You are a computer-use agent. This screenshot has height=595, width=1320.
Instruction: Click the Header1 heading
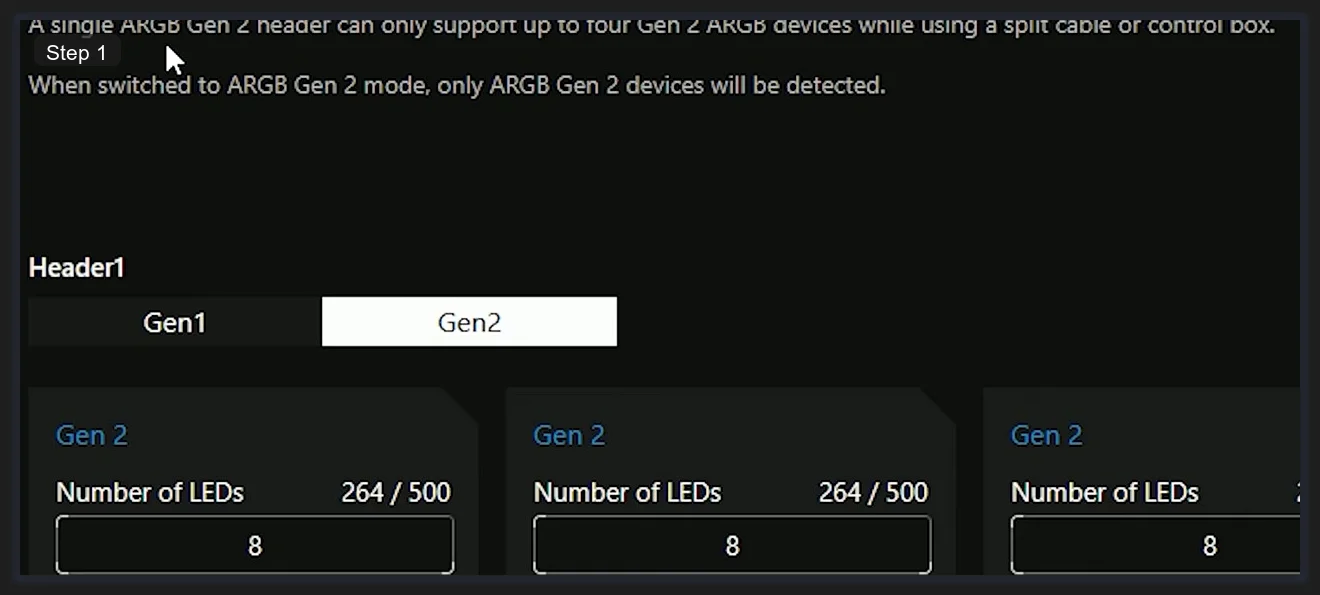76,267
